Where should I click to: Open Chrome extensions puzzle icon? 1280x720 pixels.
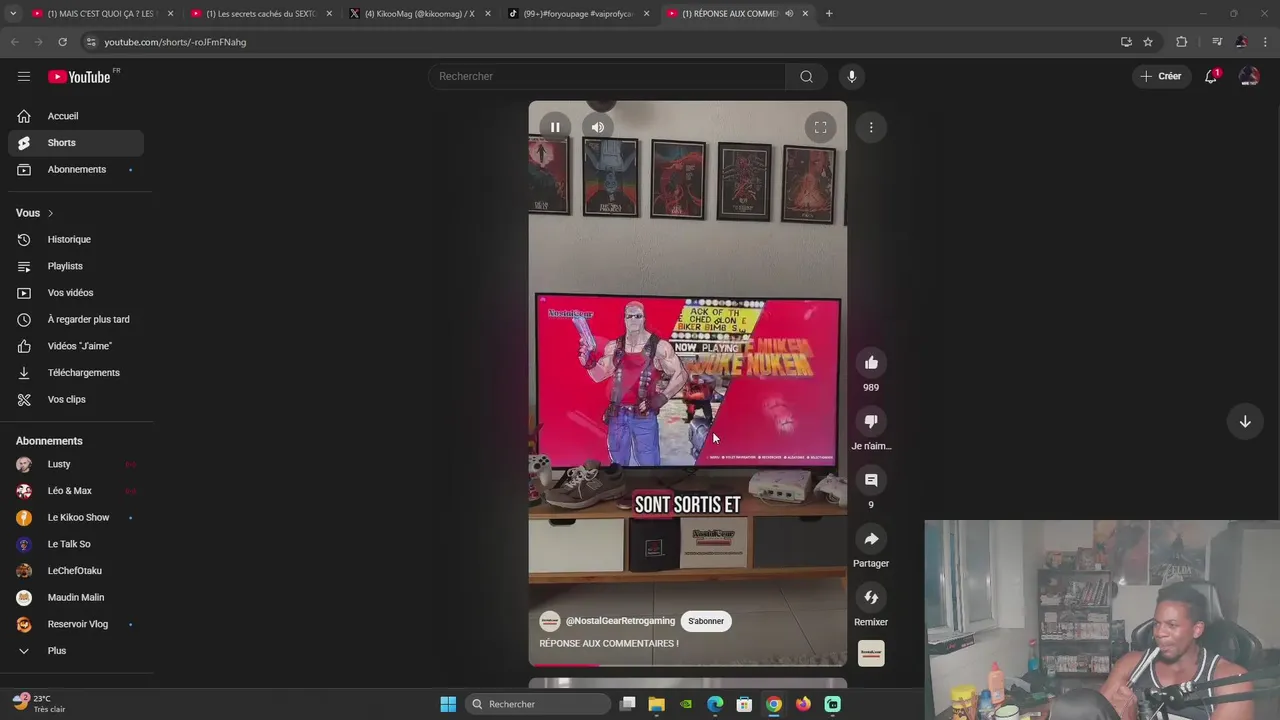click(1182, 42)
